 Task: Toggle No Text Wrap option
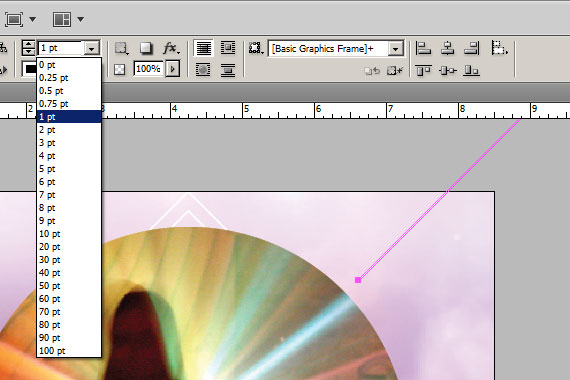click(203, 48)
